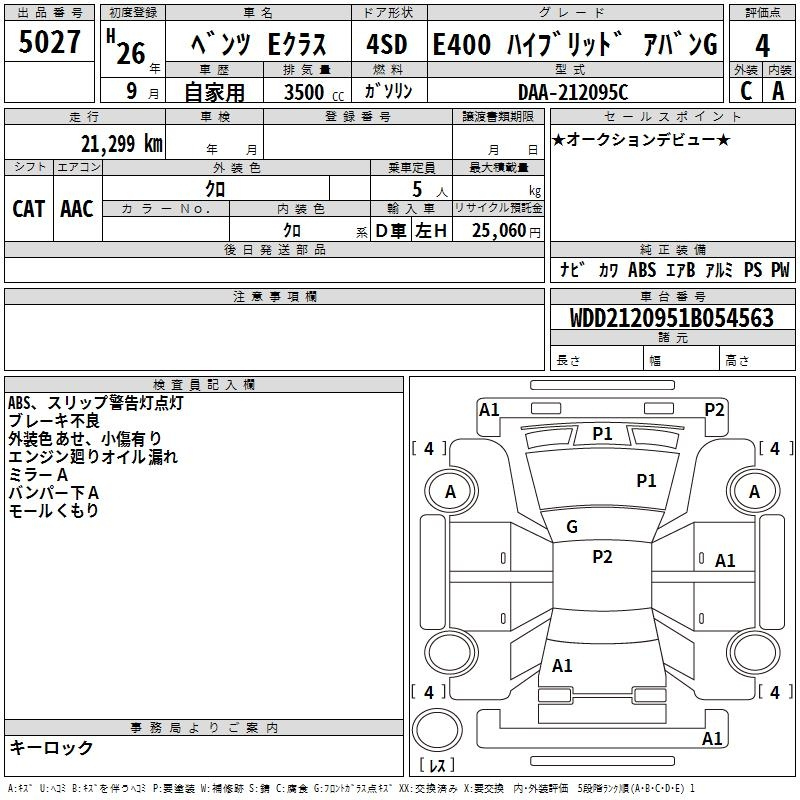Click the car name ベンツ Eクラス
This screenshot has height=800, width=800.
258,44
